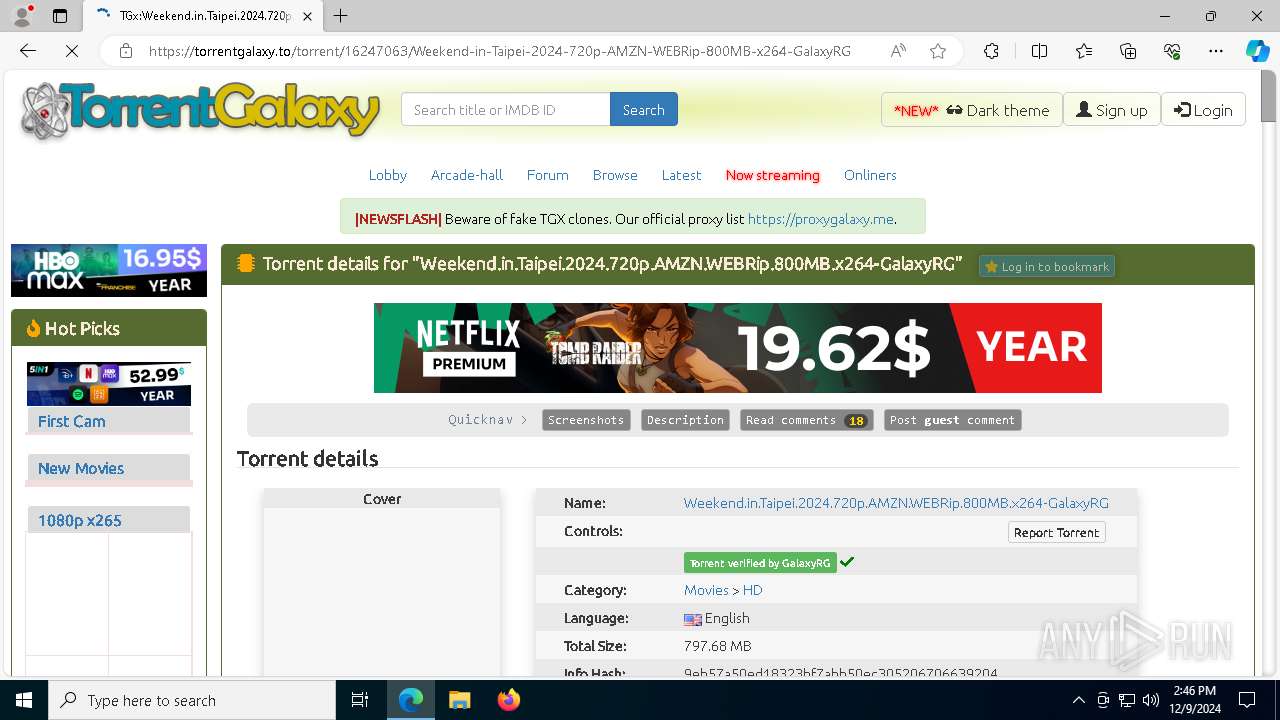Open the Copilot sidebar icon
Viewport: 1280px width, 720px height.
click(x=1257, y=51)
